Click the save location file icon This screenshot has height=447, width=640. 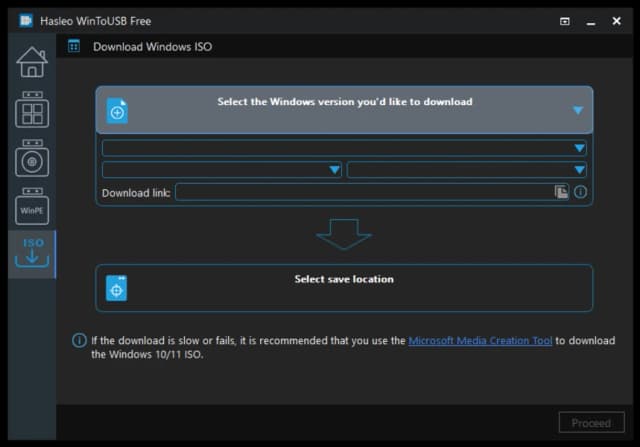coord(117,288)
